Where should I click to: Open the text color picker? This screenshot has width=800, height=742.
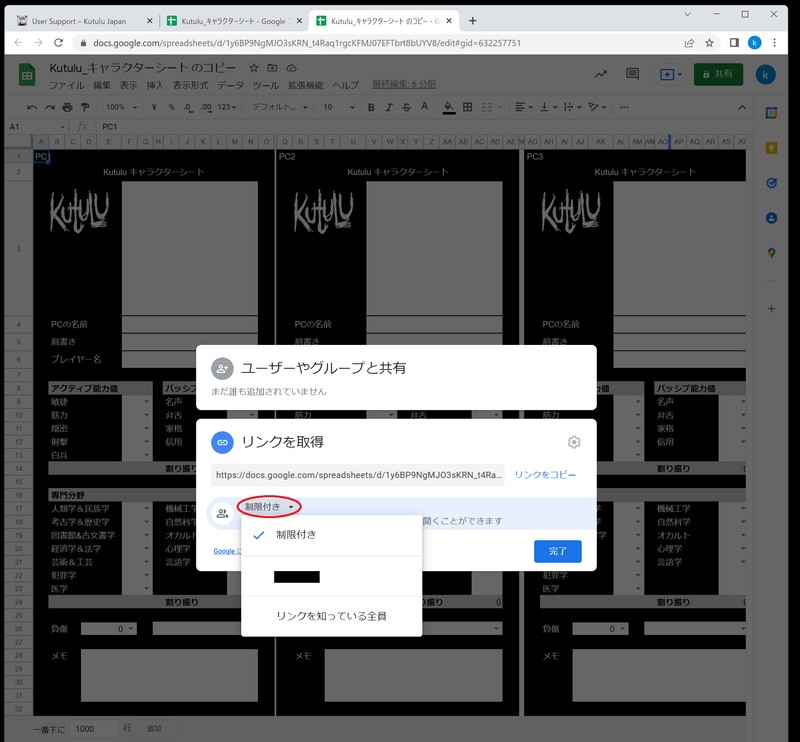[424, 107]
